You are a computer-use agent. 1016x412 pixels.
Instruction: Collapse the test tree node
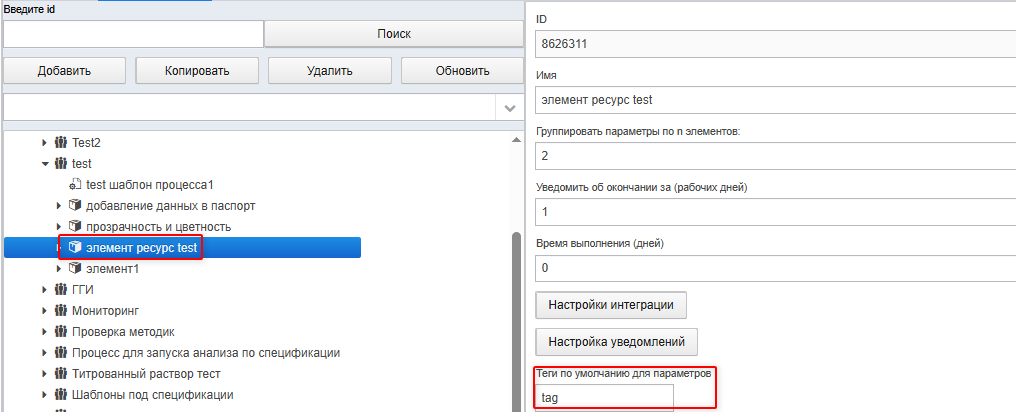pyautogui.click(x=45, y=163)
